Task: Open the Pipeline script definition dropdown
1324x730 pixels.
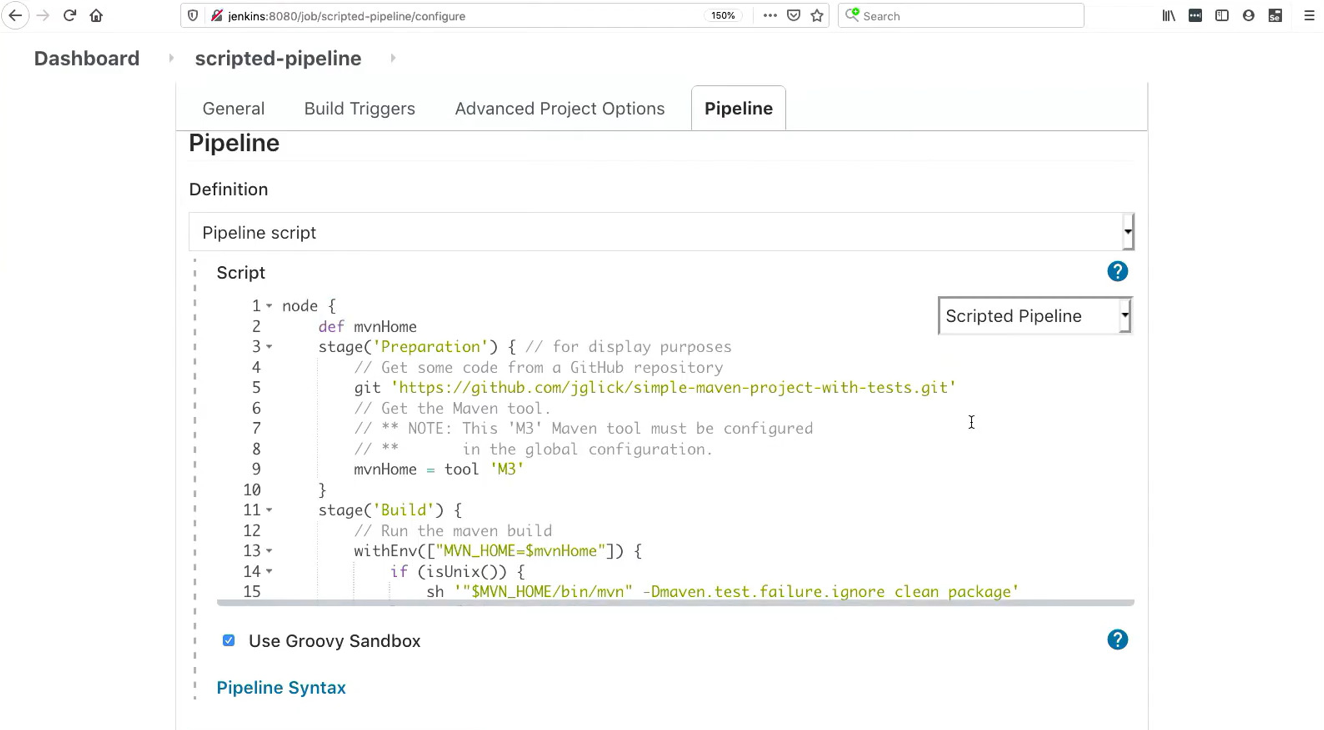Action: point(660,233)
